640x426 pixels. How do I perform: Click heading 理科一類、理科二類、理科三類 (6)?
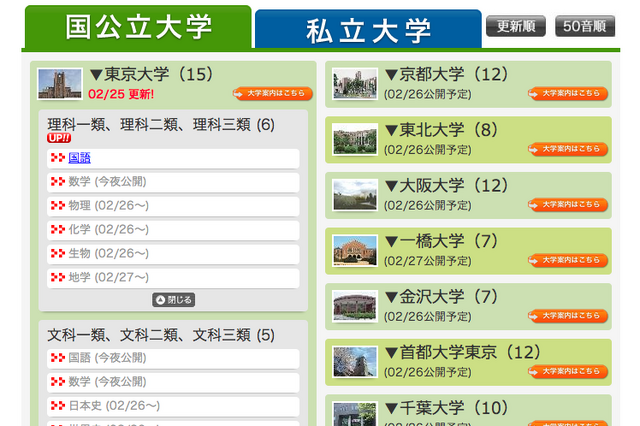pyautogui.click(x=161, y=125)
